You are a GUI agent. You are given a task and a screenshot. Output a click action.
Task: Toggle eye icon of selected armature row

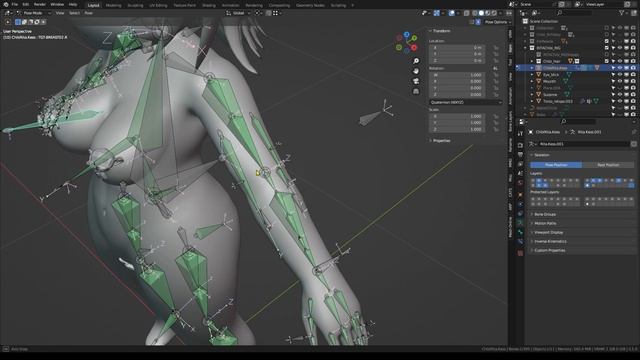pos(620,68)
